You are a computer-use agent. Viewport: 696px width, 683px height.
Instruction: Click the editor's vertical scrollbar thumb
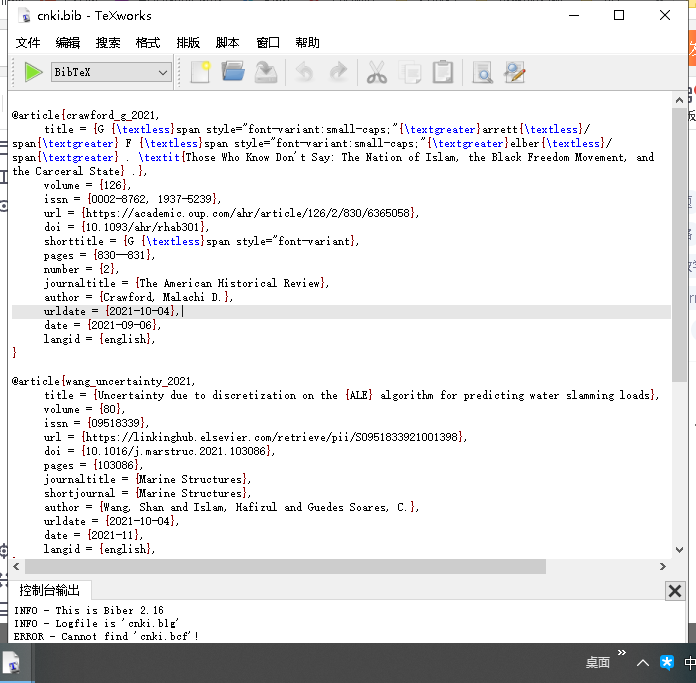pos(679,244)
